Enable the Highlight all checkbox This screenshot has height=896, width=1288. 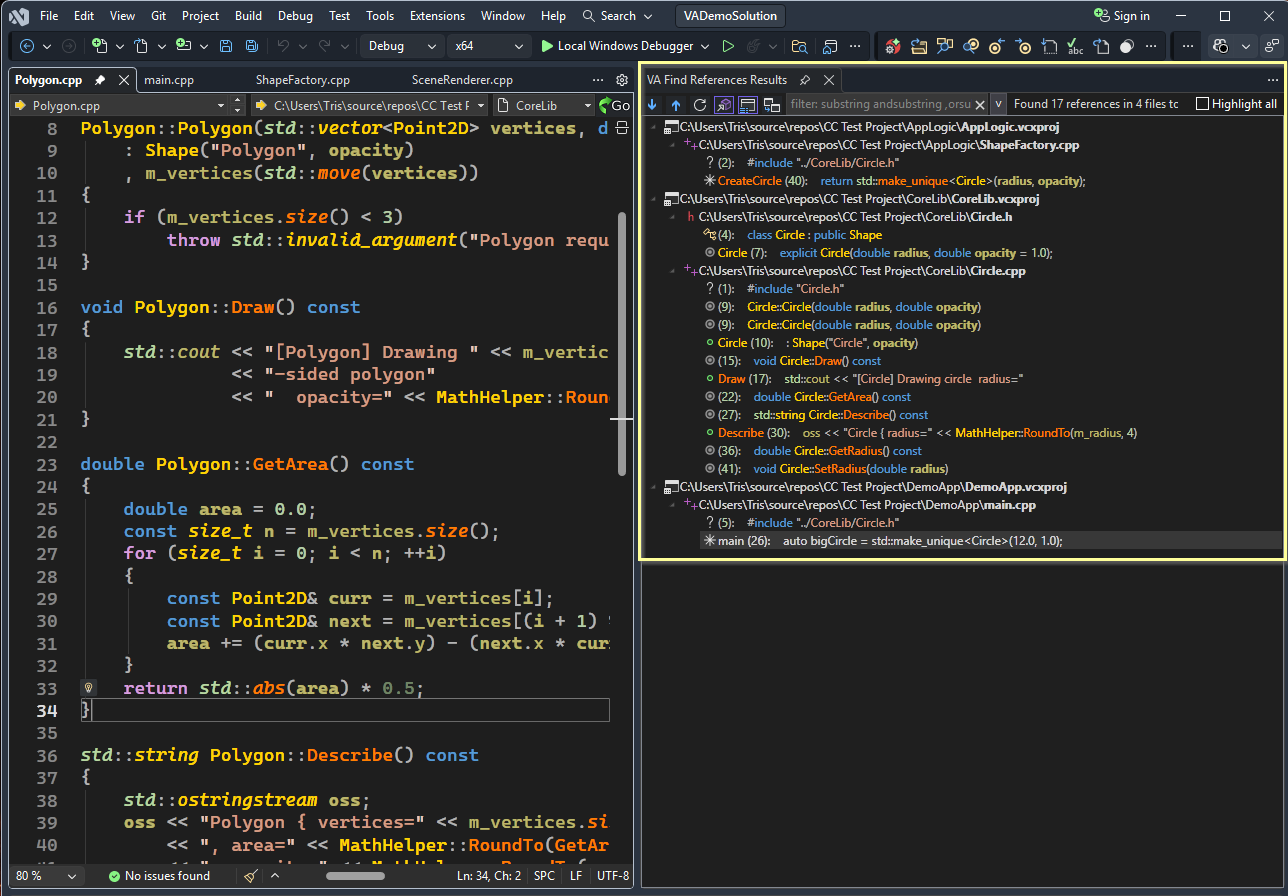(1203, 104)
